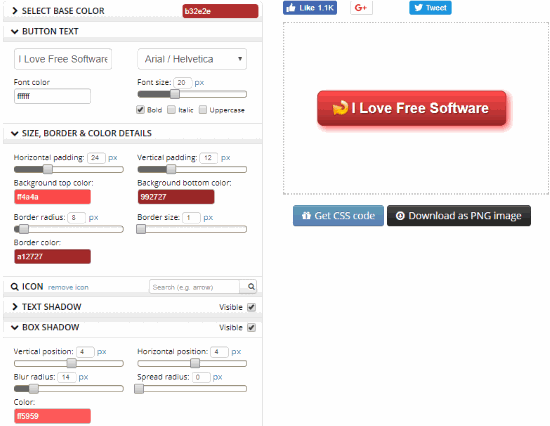Click the Border radius value field

(76, 218)
